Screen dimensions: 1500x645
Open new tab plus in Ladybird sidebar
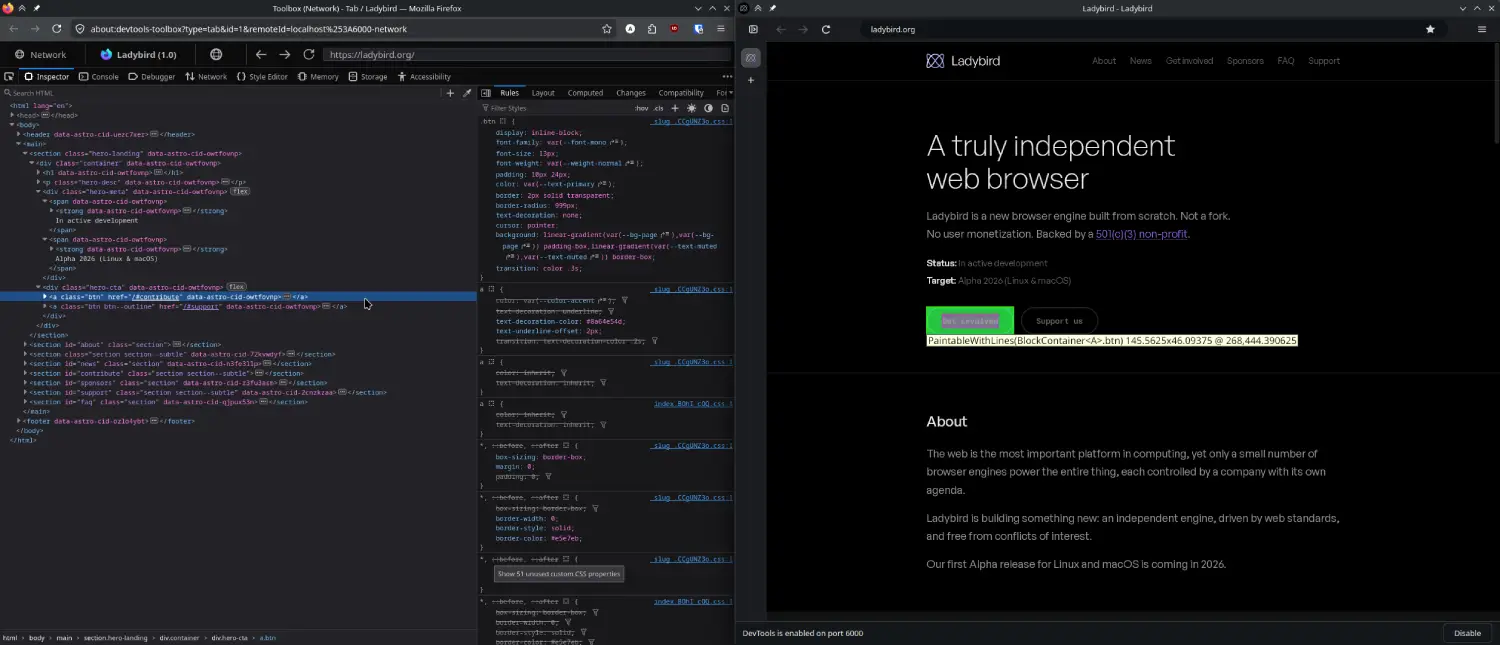[751, 80]
